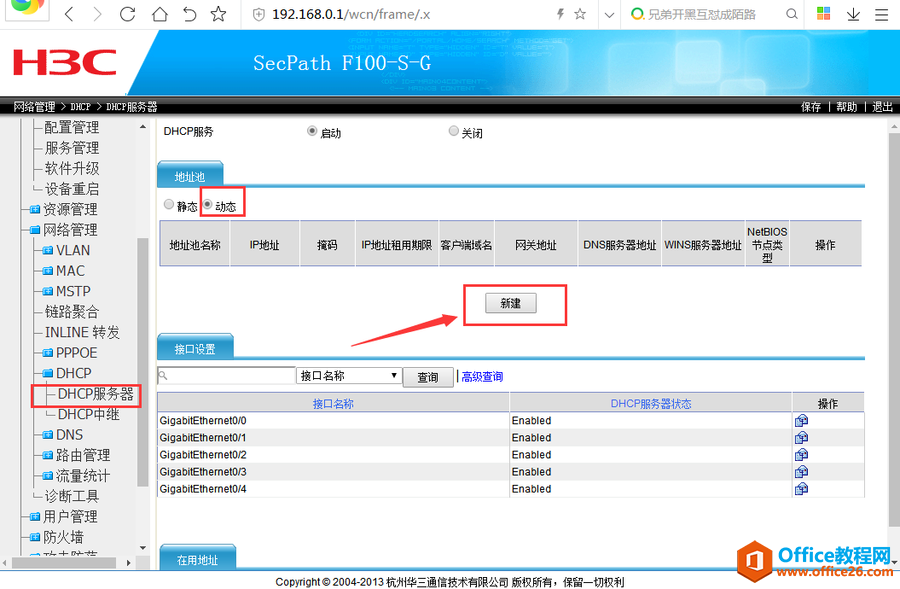The height and width of the screenshot is (589, 900).
Task: Click 退出 to log out
Action: click(x=883, y=107)
